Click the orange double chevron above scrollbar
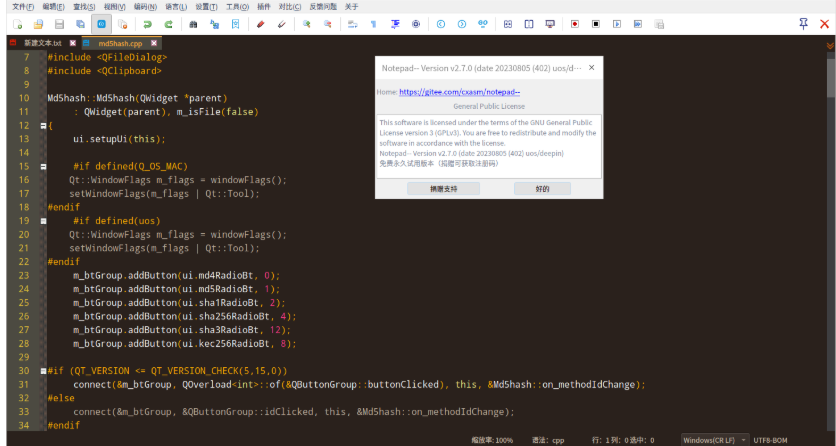Image resolution: width=836 pixels, height=446 pixels. (x=830, y=46)
